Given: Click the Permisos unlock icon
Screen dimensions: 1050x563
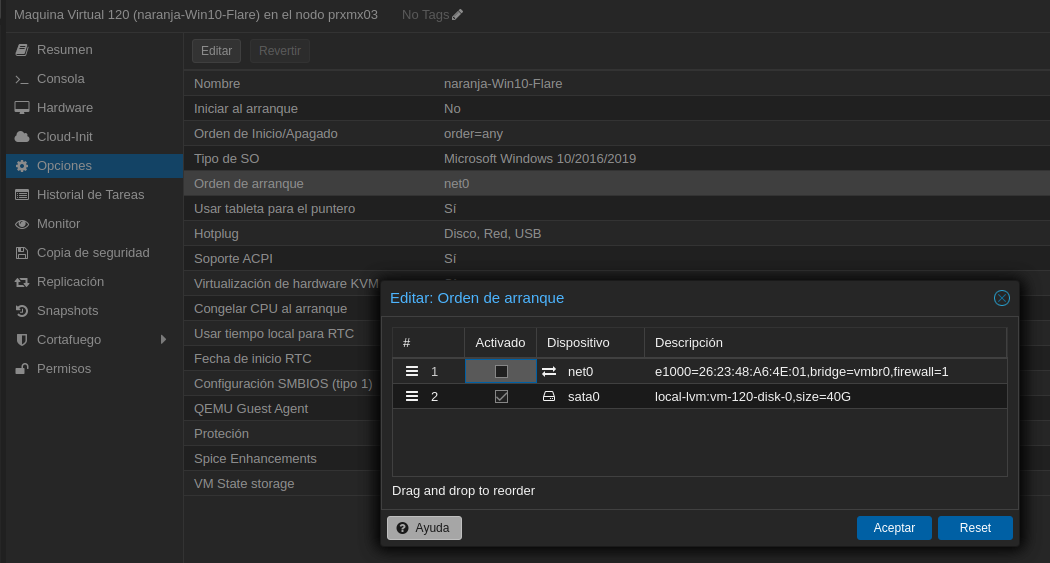Looking at the screenshot, I should coord(21,369).
